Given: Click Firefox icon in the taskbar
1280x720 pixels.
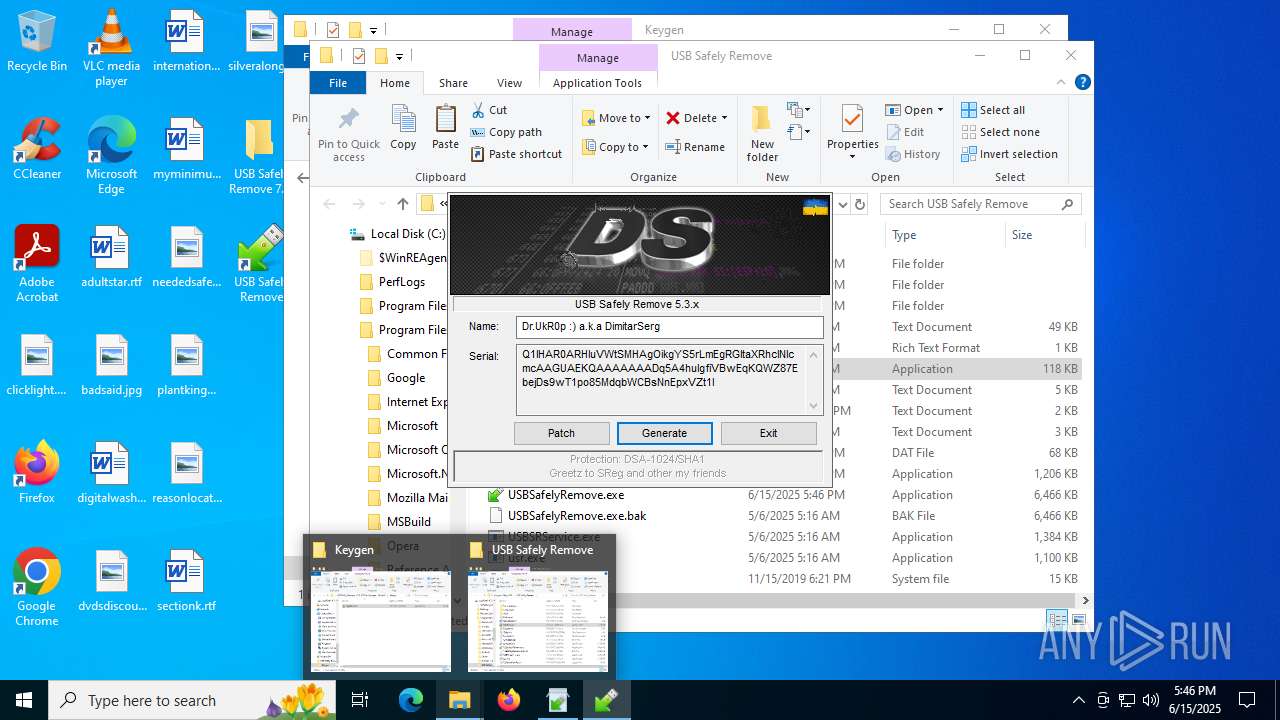Looking at the screenshot, I should [x=509, y=700].
